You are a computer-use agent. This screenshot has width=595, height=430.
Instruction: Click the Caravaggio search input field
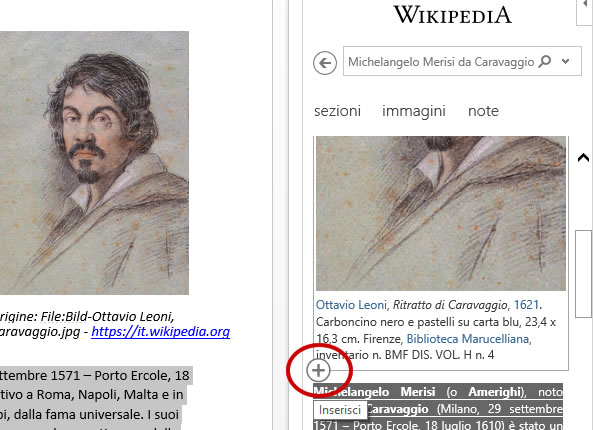click(x=441, y=61)
